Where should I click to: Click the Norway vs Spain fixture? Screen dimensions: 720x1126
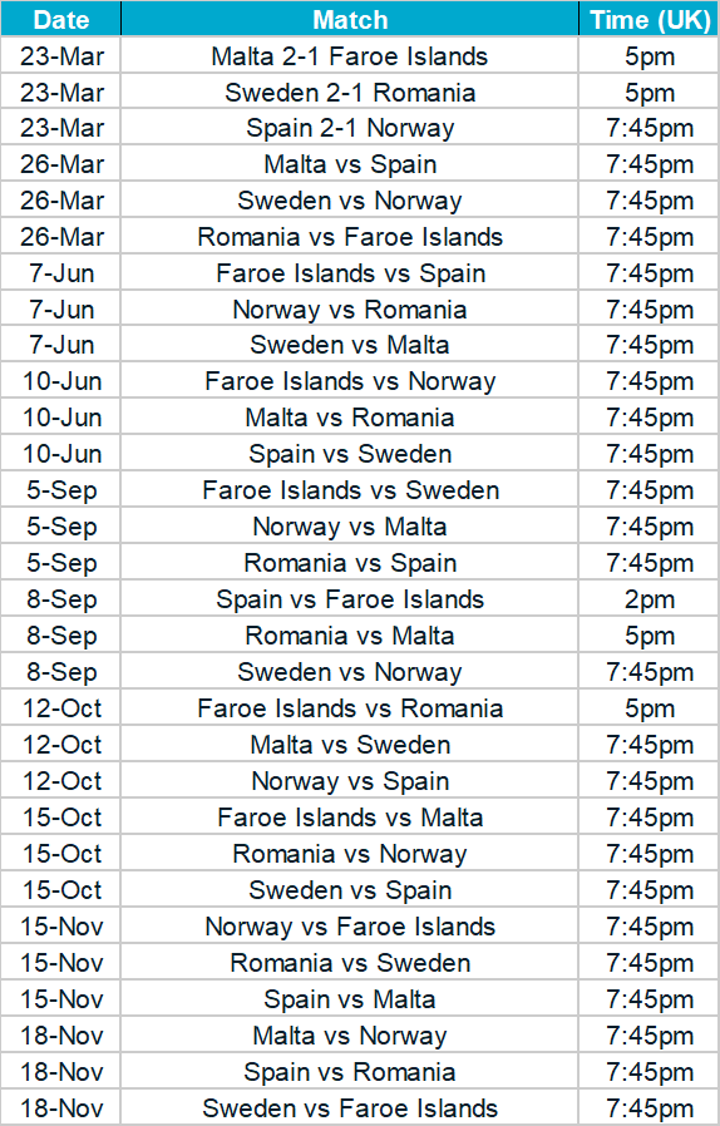tap(349, 781)
